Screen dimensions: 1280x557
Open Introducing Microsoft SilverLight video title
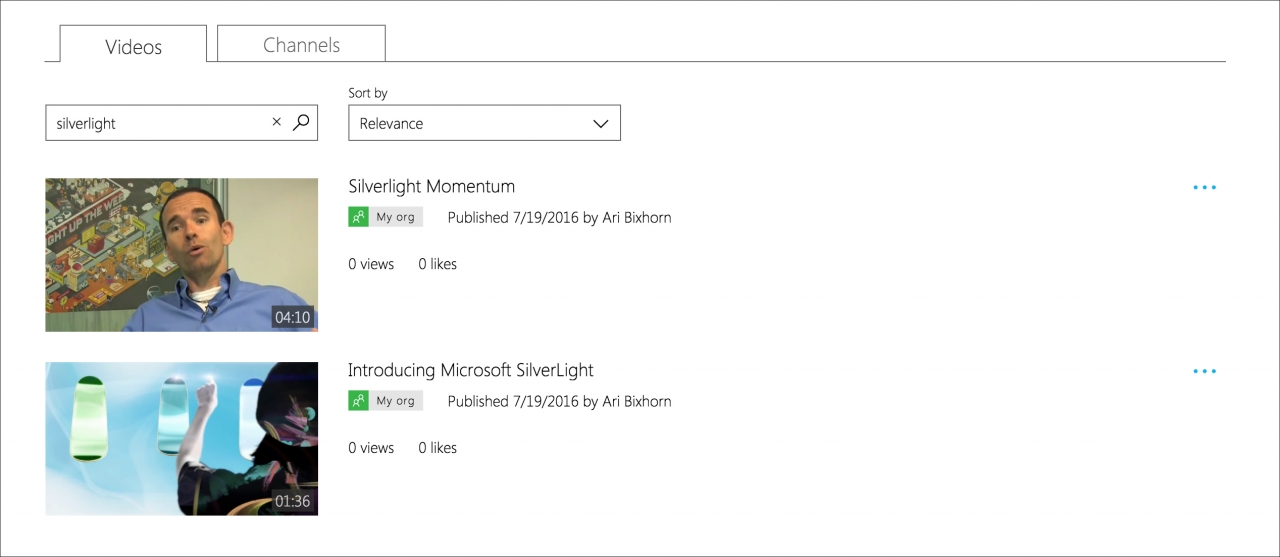[x=470, y=370]
